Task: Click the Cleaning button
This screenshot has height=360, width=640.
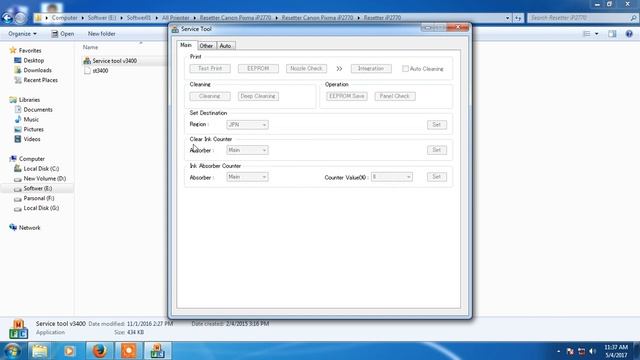Action: (x=210, y=96)
